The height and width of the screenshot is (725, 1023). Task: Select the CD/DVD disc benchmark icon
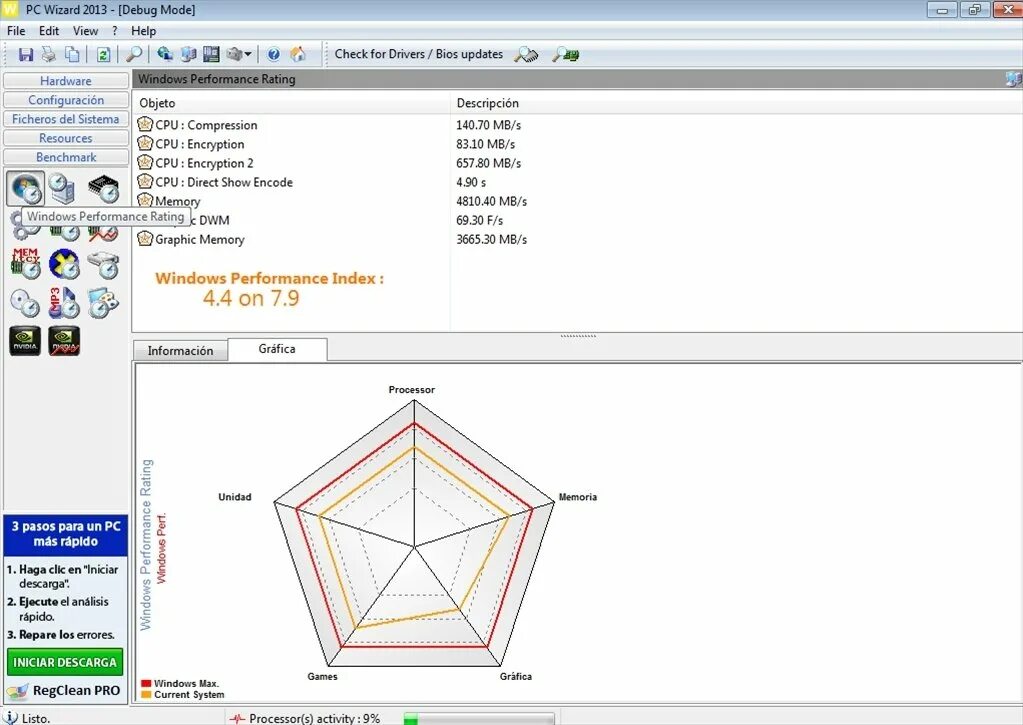coord(25,303)
